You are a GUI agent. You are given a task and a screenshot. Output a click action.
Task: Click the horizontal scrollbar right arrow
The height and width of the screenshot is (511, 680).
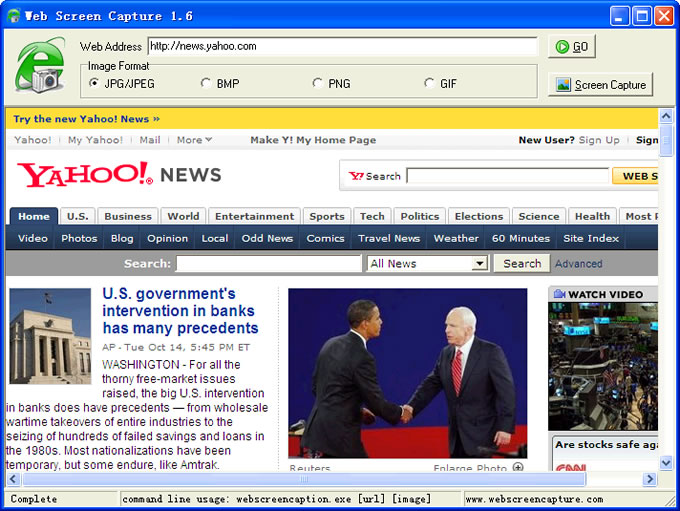(x=649, y=480)
